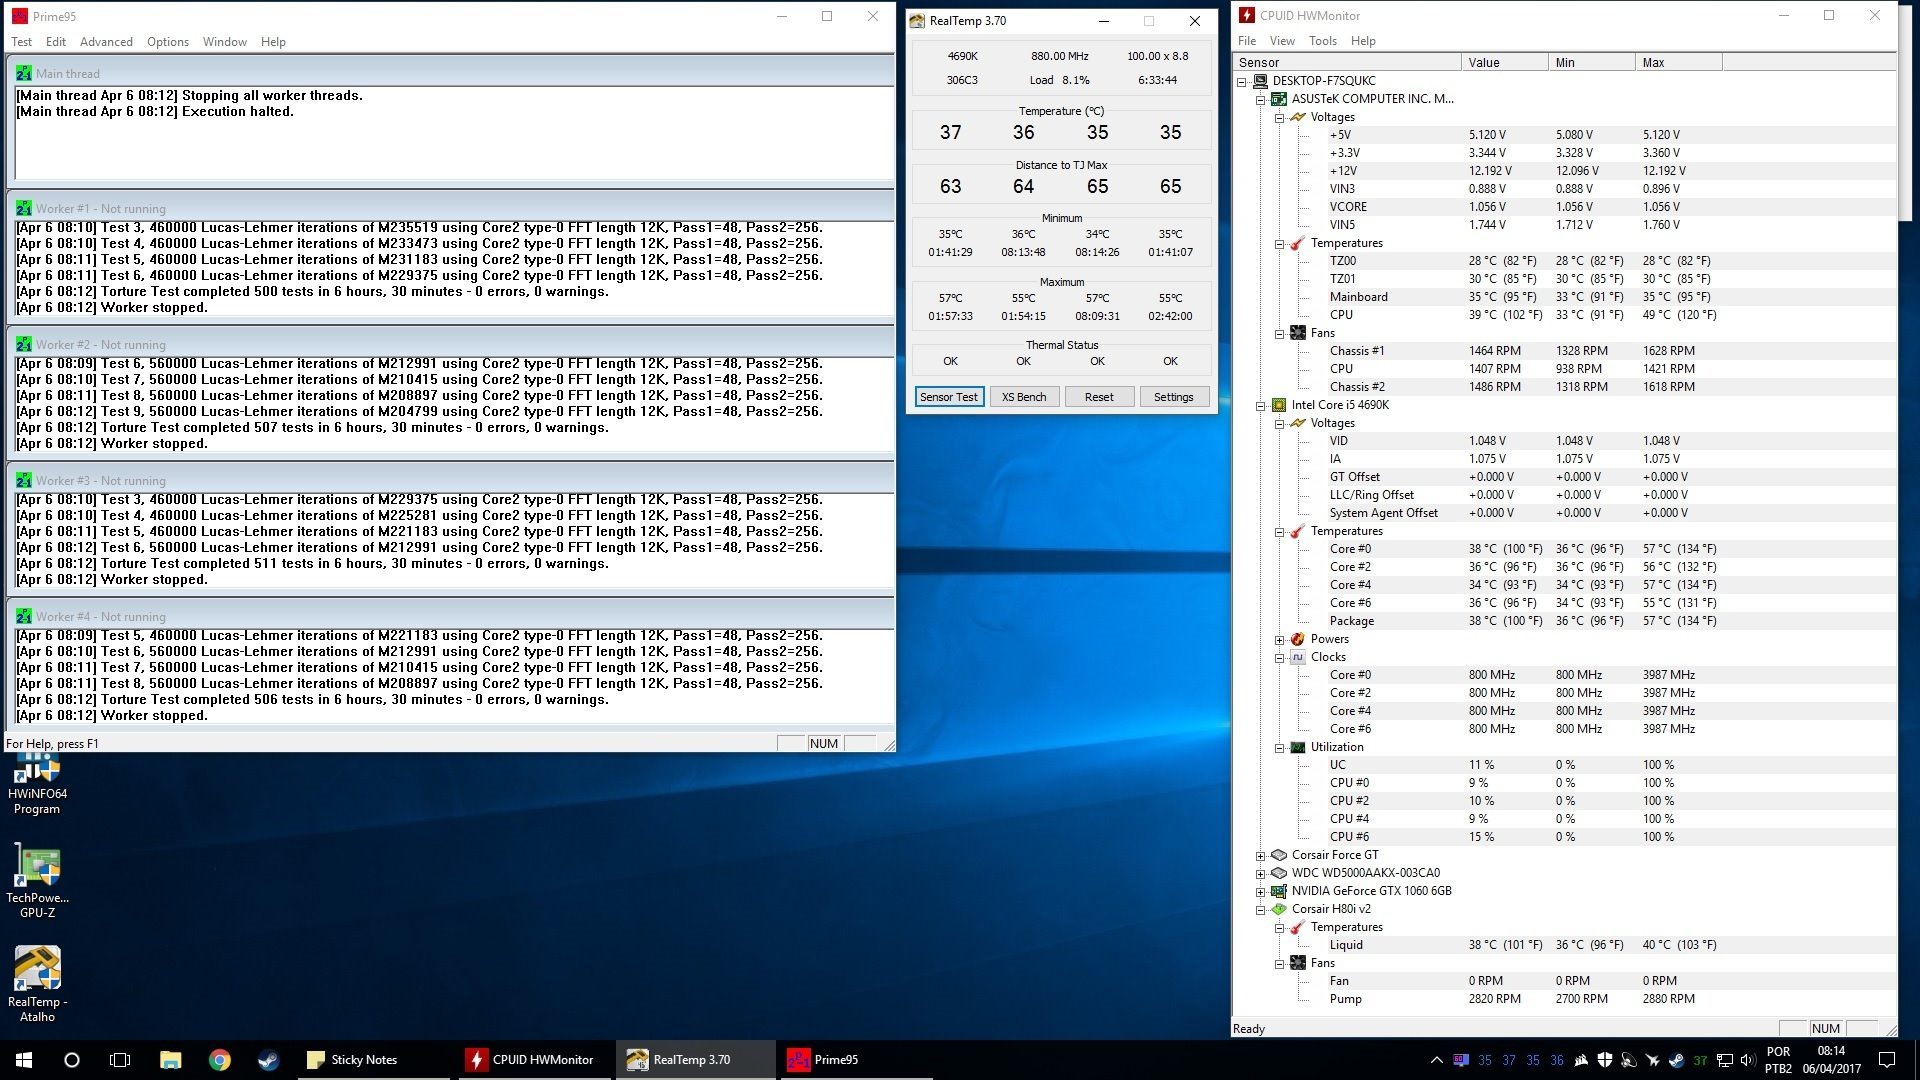This screenshot has height=1080, width=1920.
Task: Launch Google Chrome from taskbar
Action: coord(219,1060)
